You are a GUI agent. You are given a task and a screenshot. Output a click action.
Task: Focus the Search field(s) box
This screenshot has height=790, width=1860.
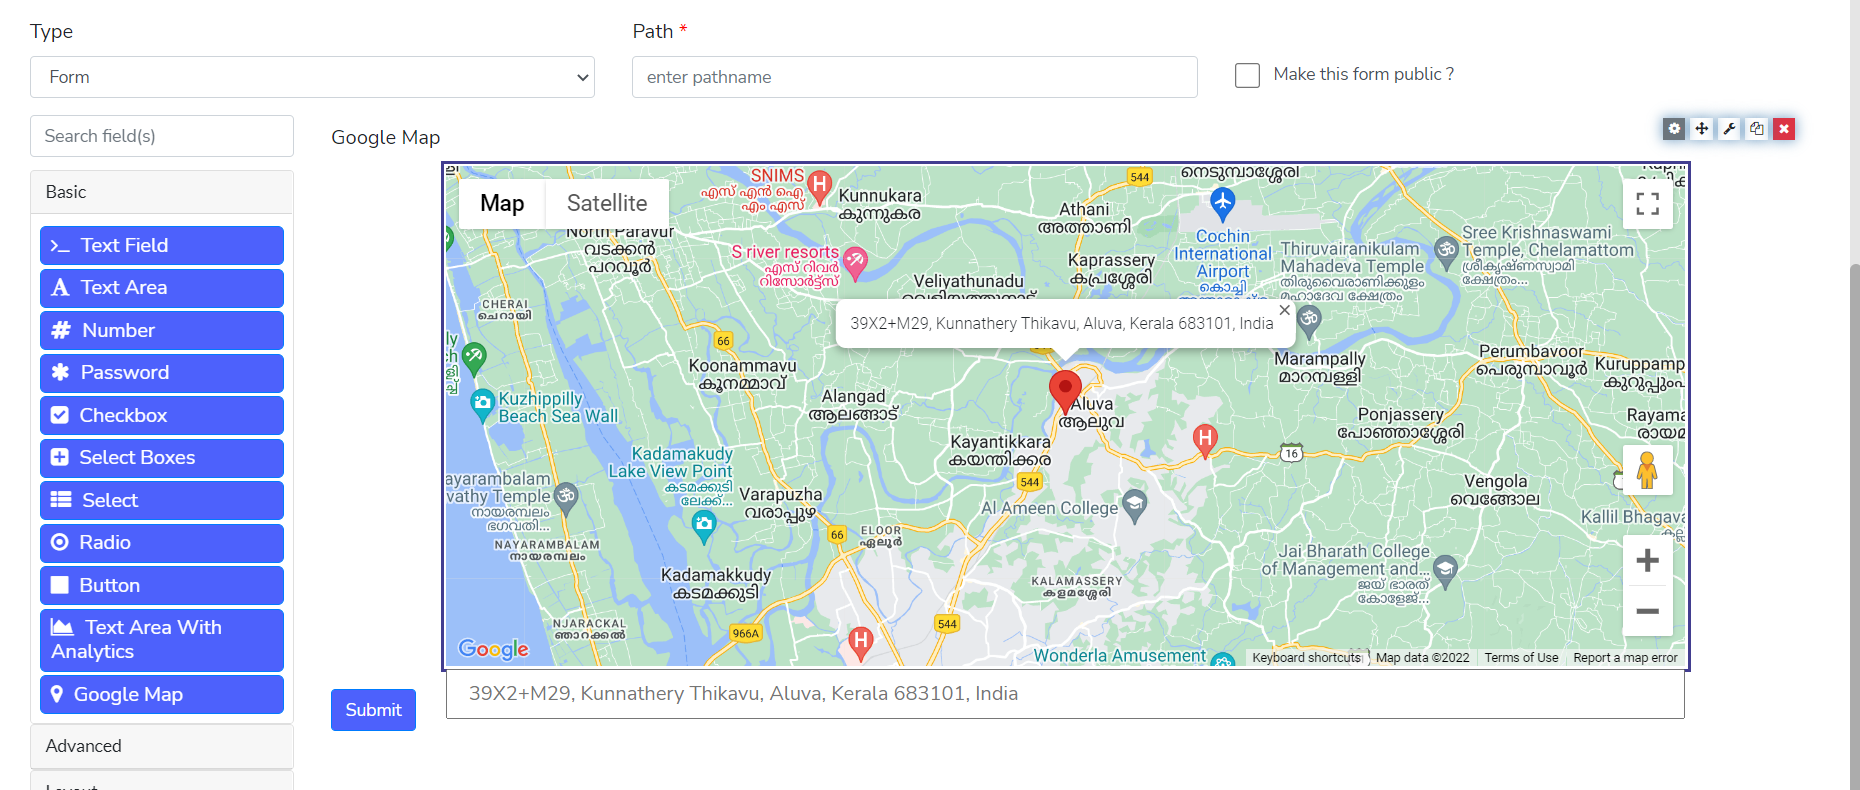point(162,136)
